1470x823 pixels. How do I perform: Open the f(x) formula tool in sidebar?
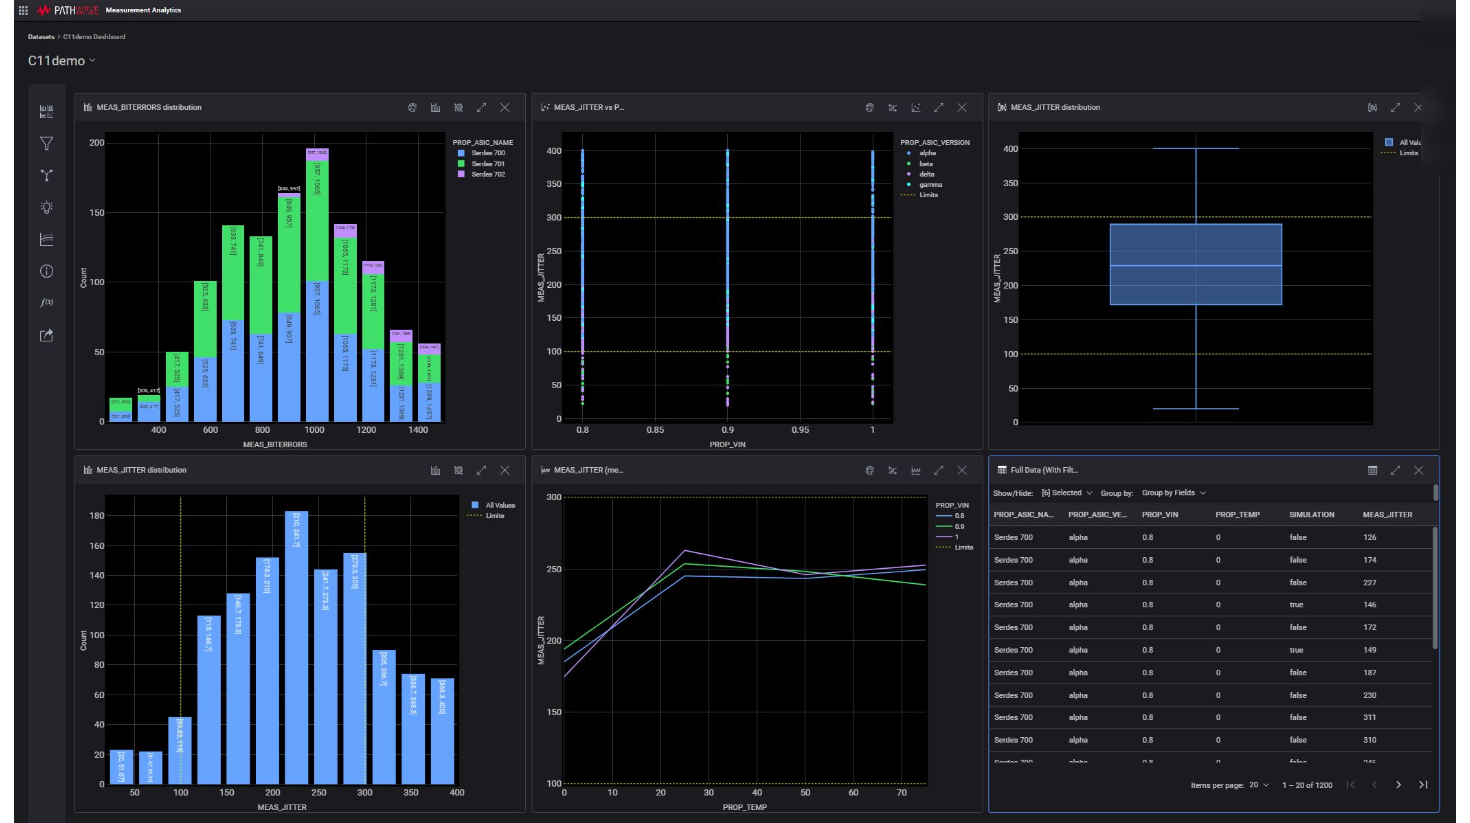tap(46, 302)
